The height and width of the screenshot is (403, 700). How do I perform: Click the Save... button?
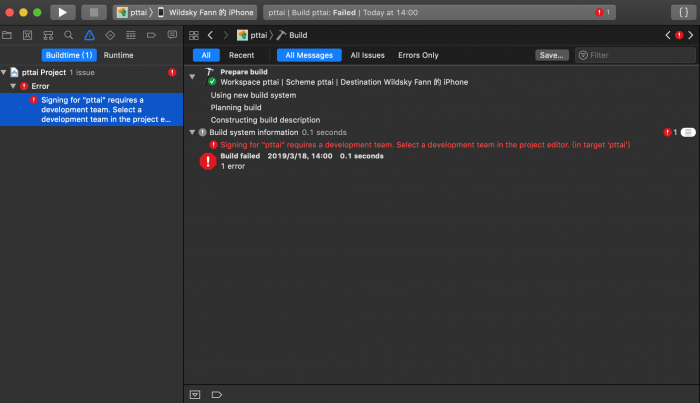551,55
